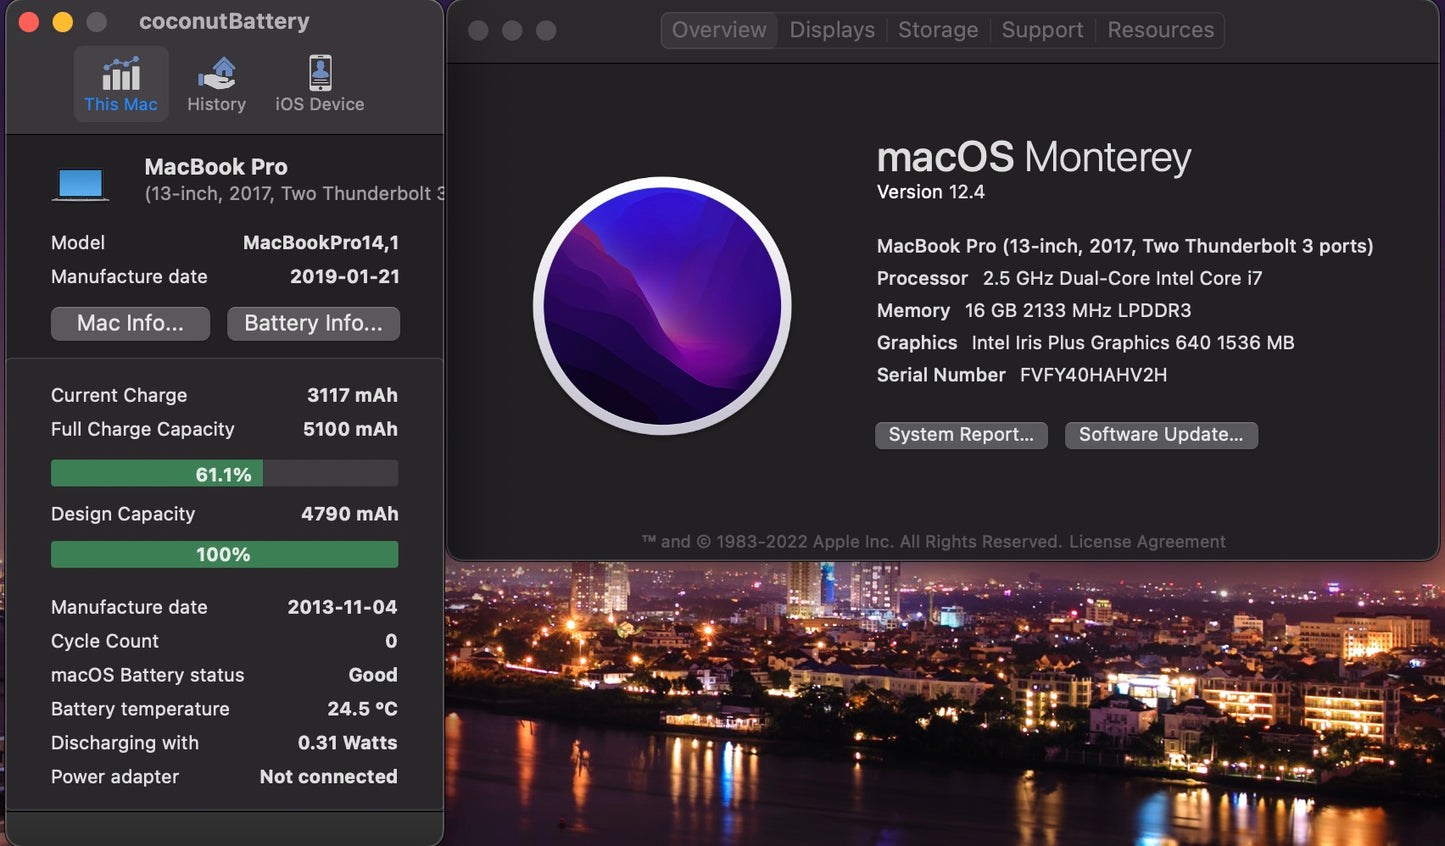Run Software Update
Viewport: 1445px width, 846px height.
[x=1160, y=435]
